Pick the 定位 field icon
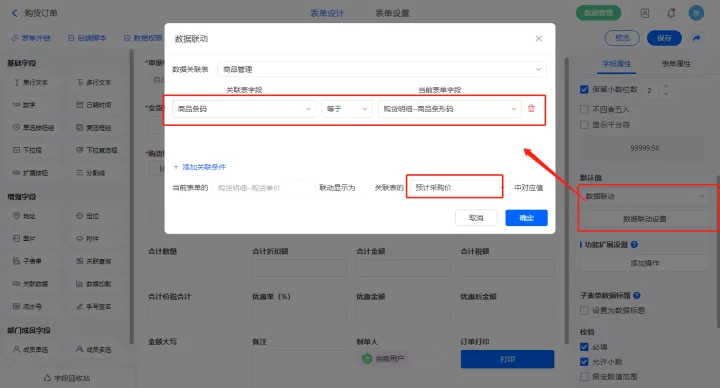The height and width of the screenshot is (388, 720). click(x=80, y=216)
